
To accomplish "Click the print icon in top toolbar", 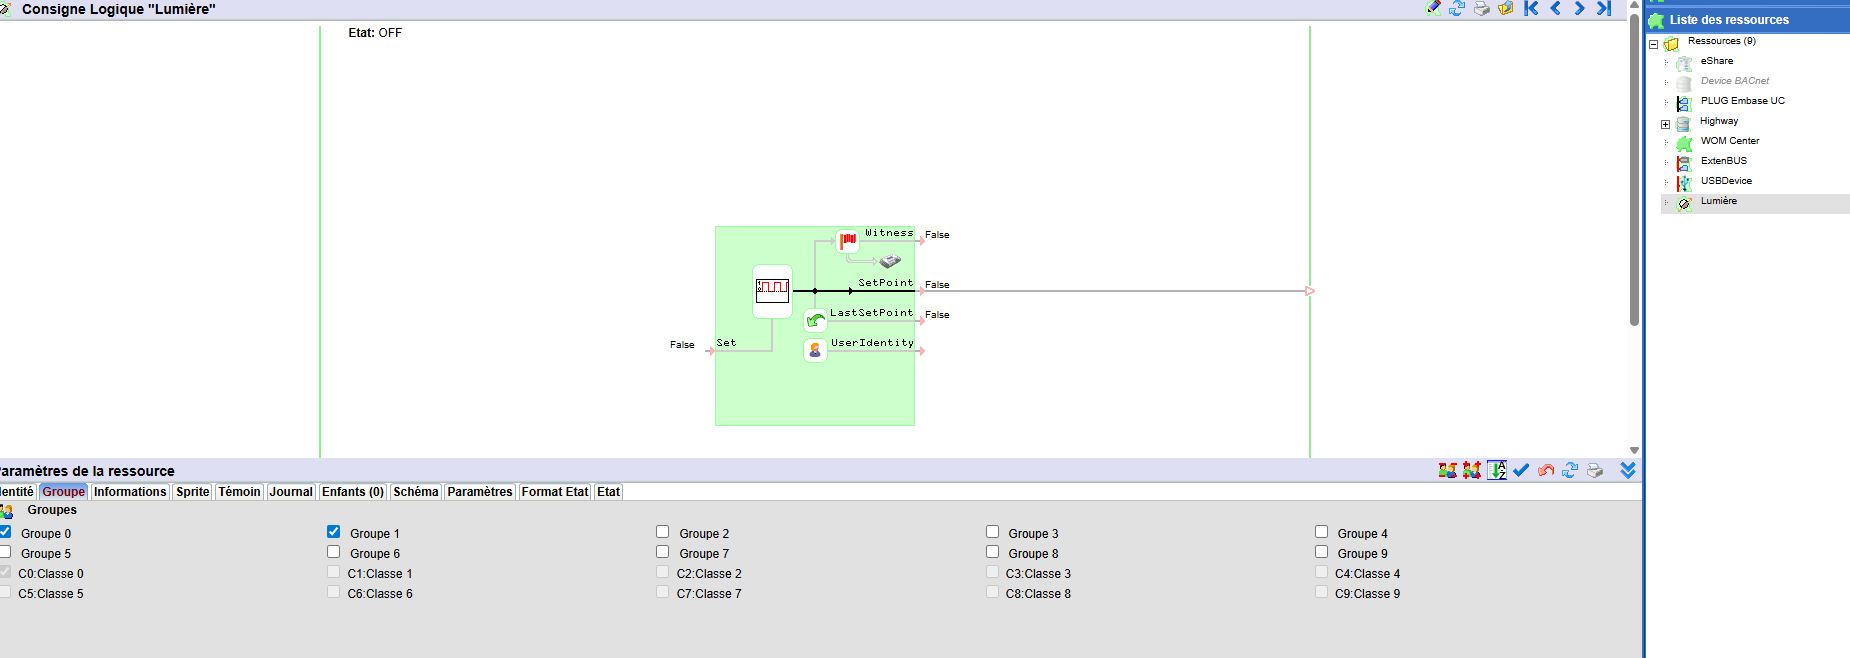I will 1481,8.
